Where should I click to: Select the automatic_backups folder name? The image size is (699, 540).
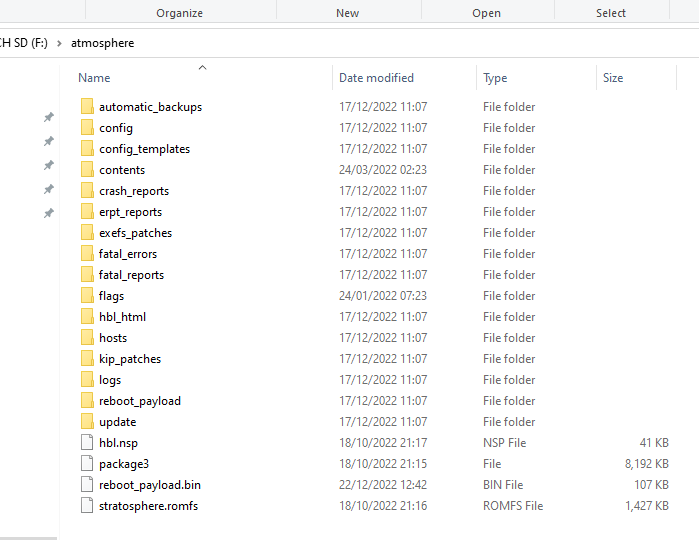click(x=150, y=107)
